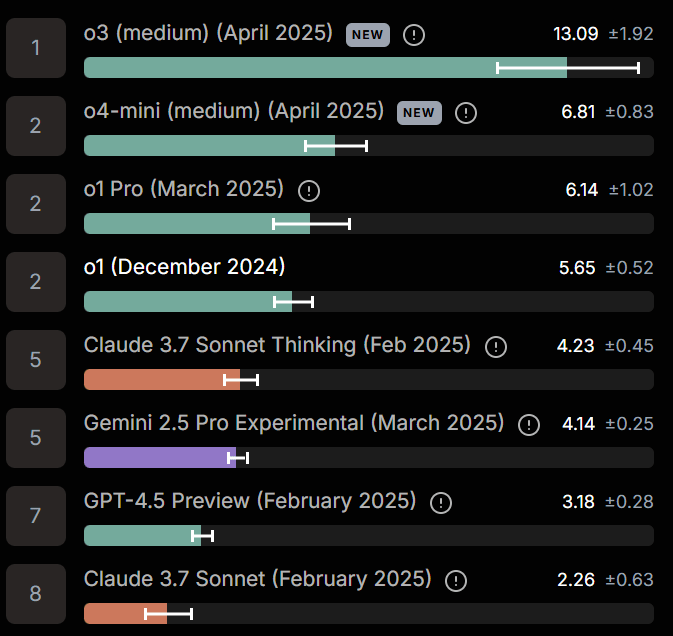Click the o3 (medium) green score bar
The image size is (673, 636).
coord(290,68)
